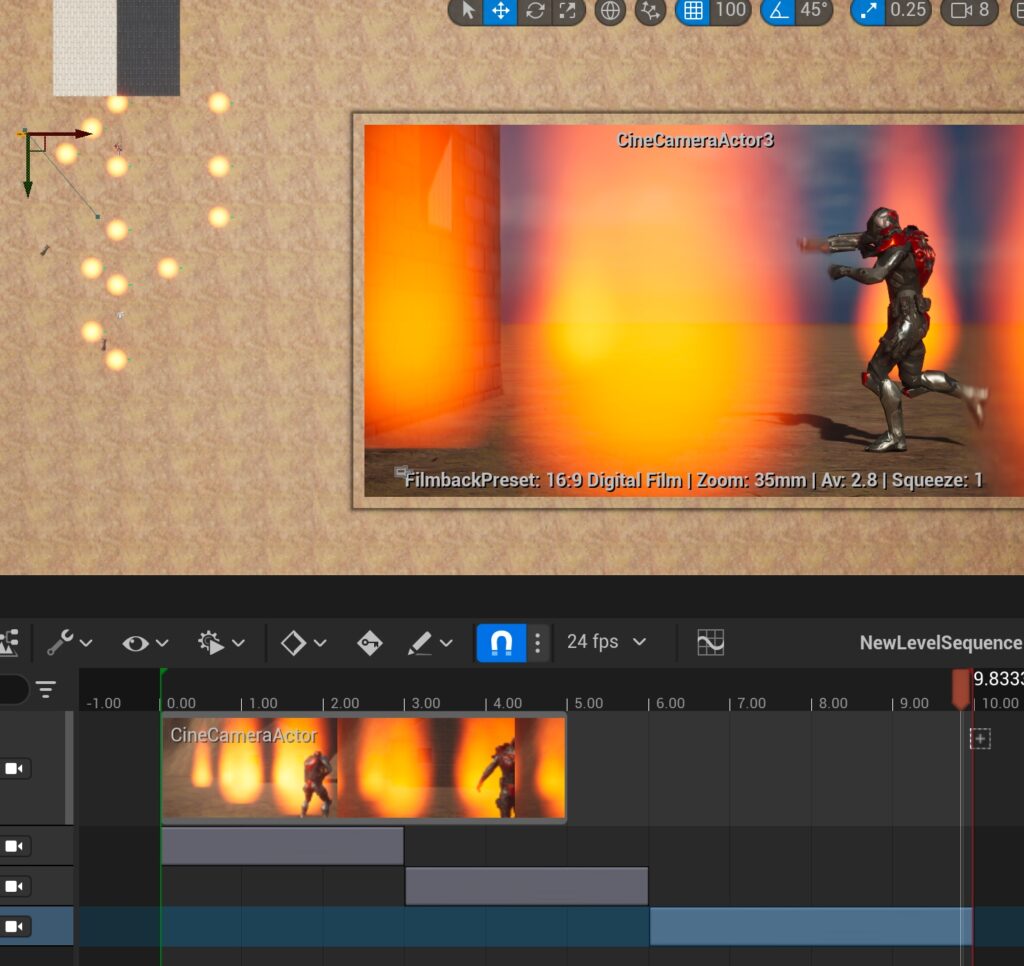Viewport: 1024px width, 966px height.
Task: Open the track filter menu icon
Action: point(46,689)
